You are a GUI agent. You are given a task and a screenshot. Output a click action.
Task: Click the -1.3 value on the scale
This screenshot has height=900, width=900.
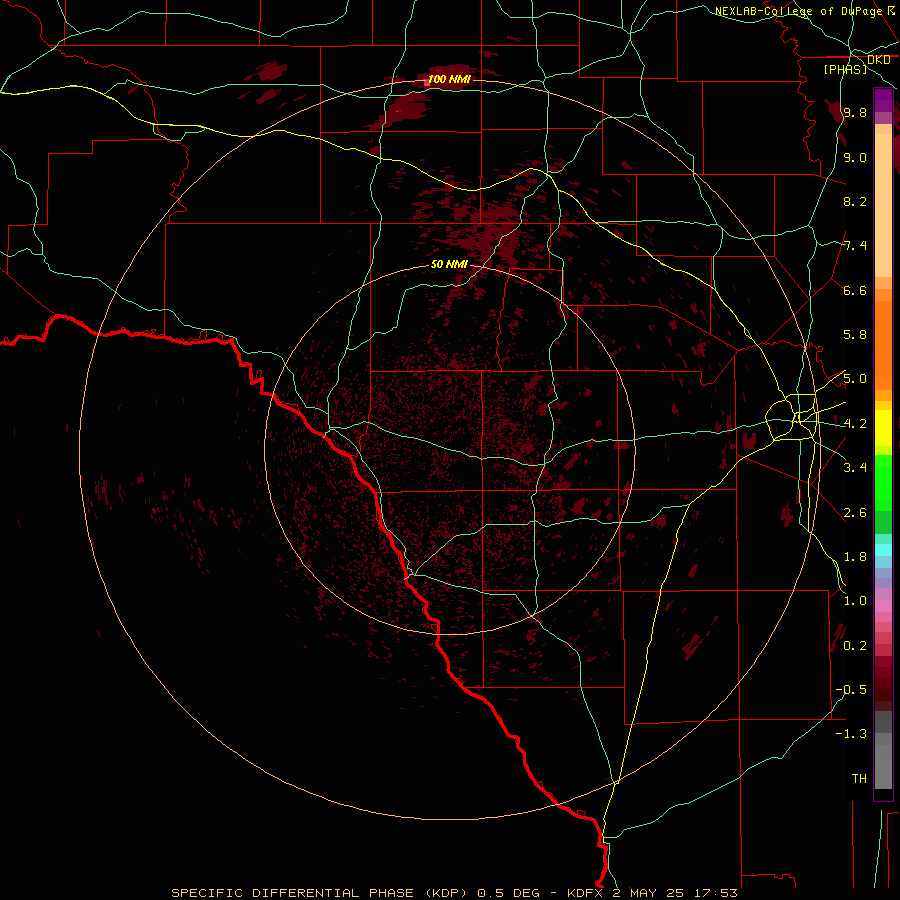[851, 734]
